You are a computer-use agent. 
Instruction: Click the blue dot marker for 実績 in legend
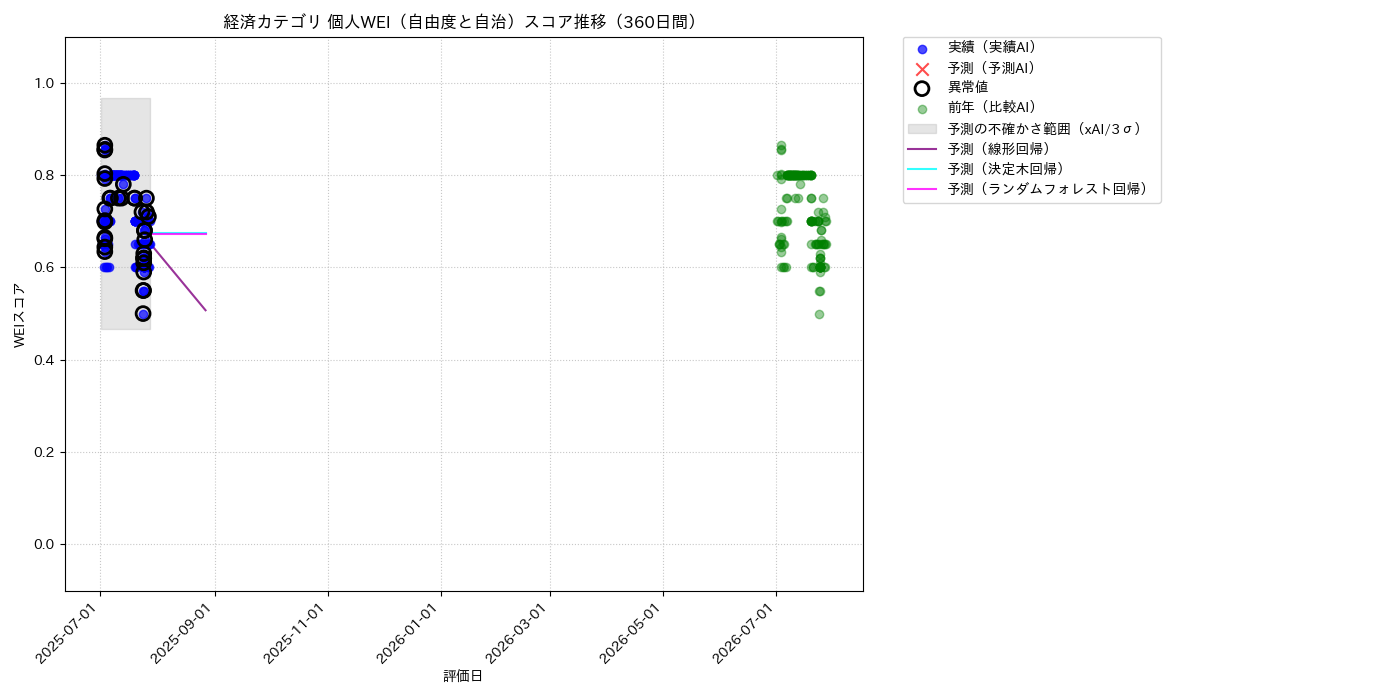pyautogui.click(x=922, y=48)
